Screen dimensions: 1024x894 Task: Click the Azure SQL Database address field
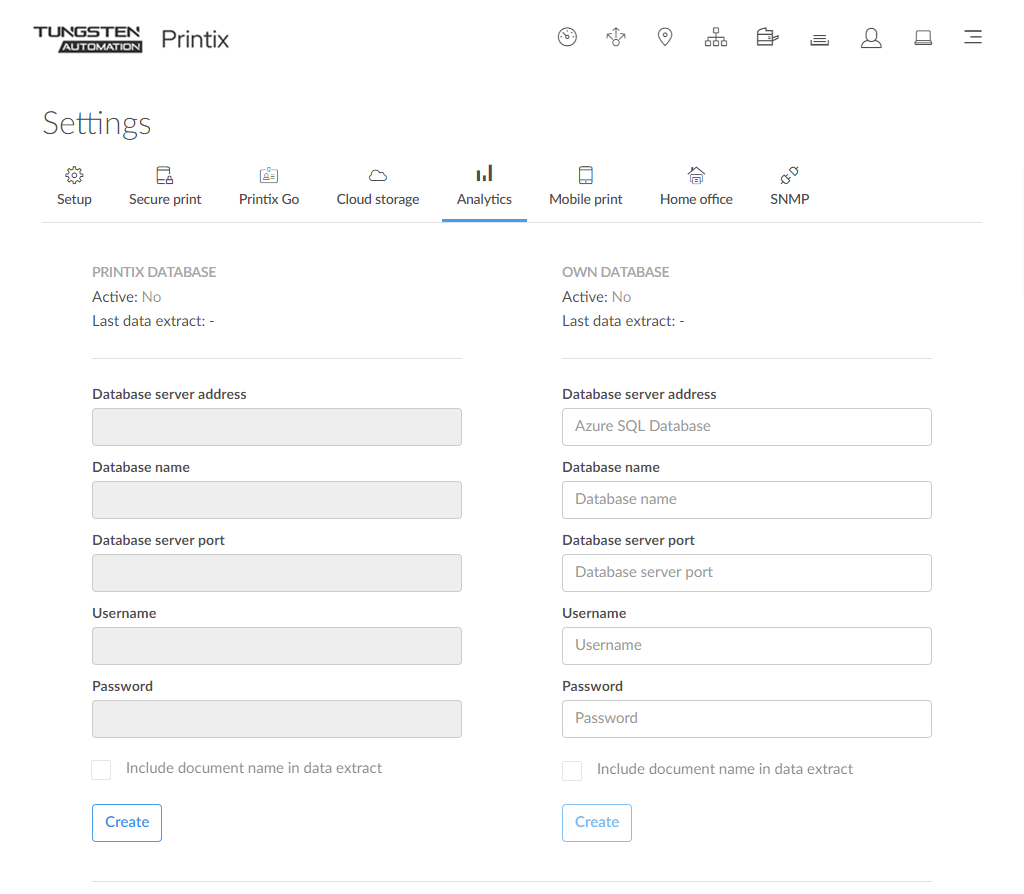point(746,426)
